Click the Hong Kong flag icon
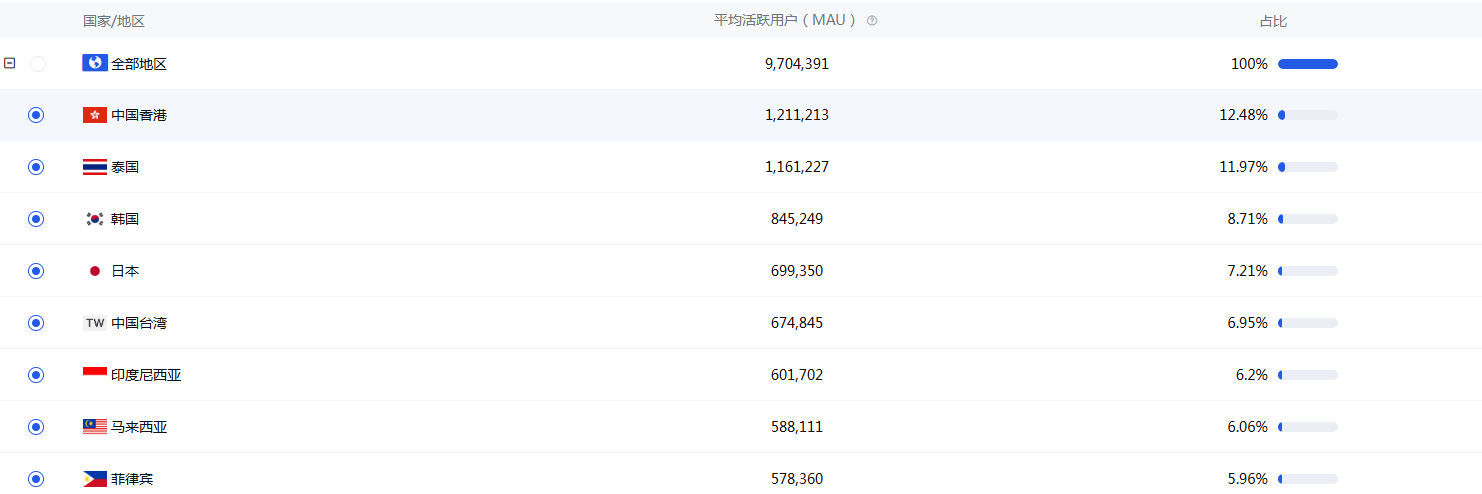 pos(94,115)
